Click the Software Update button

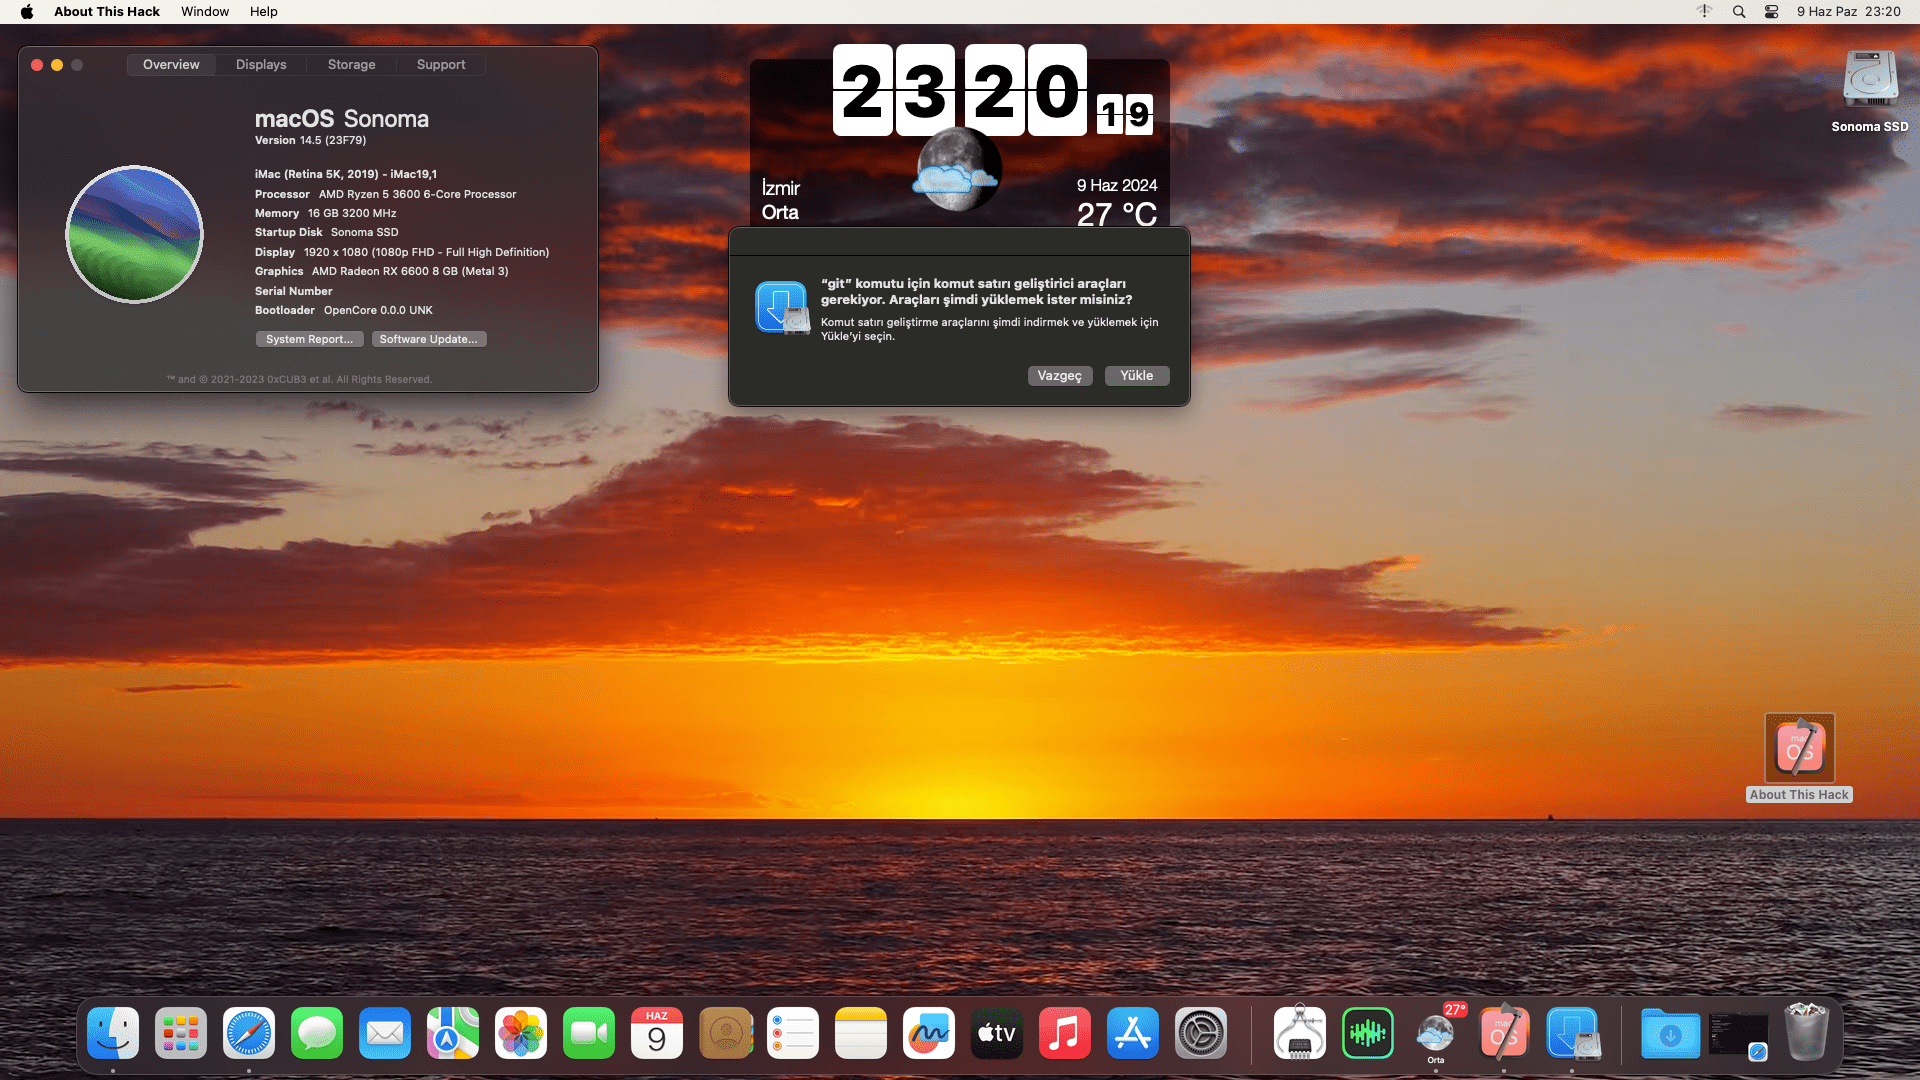[x=429, y=339]
